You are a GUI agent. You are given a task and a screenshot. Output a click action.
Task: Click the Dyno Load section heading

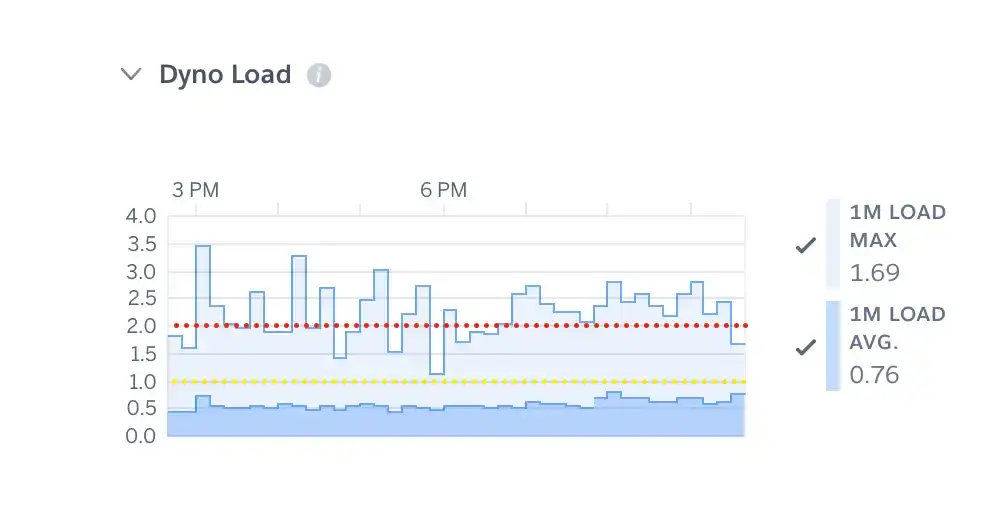[x=225, y=75]
